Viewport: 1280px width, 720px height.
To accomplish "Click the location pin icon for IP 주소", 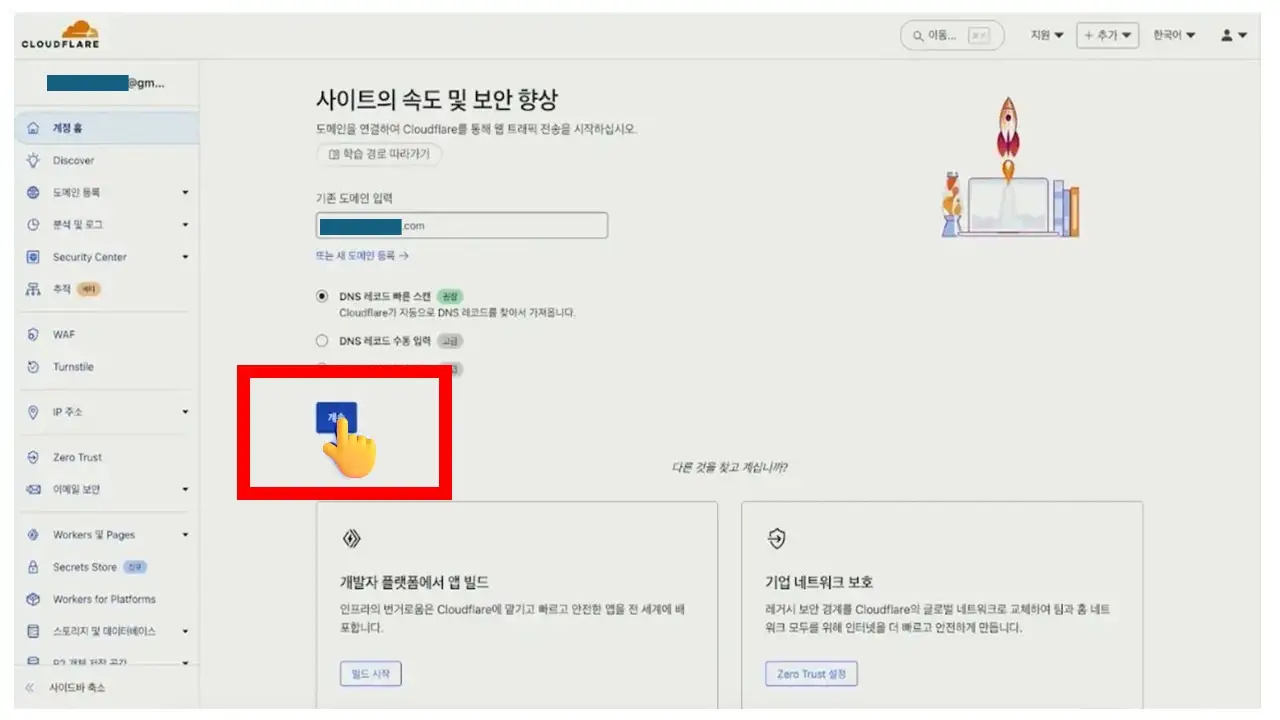I will click(x=33, y=412).
